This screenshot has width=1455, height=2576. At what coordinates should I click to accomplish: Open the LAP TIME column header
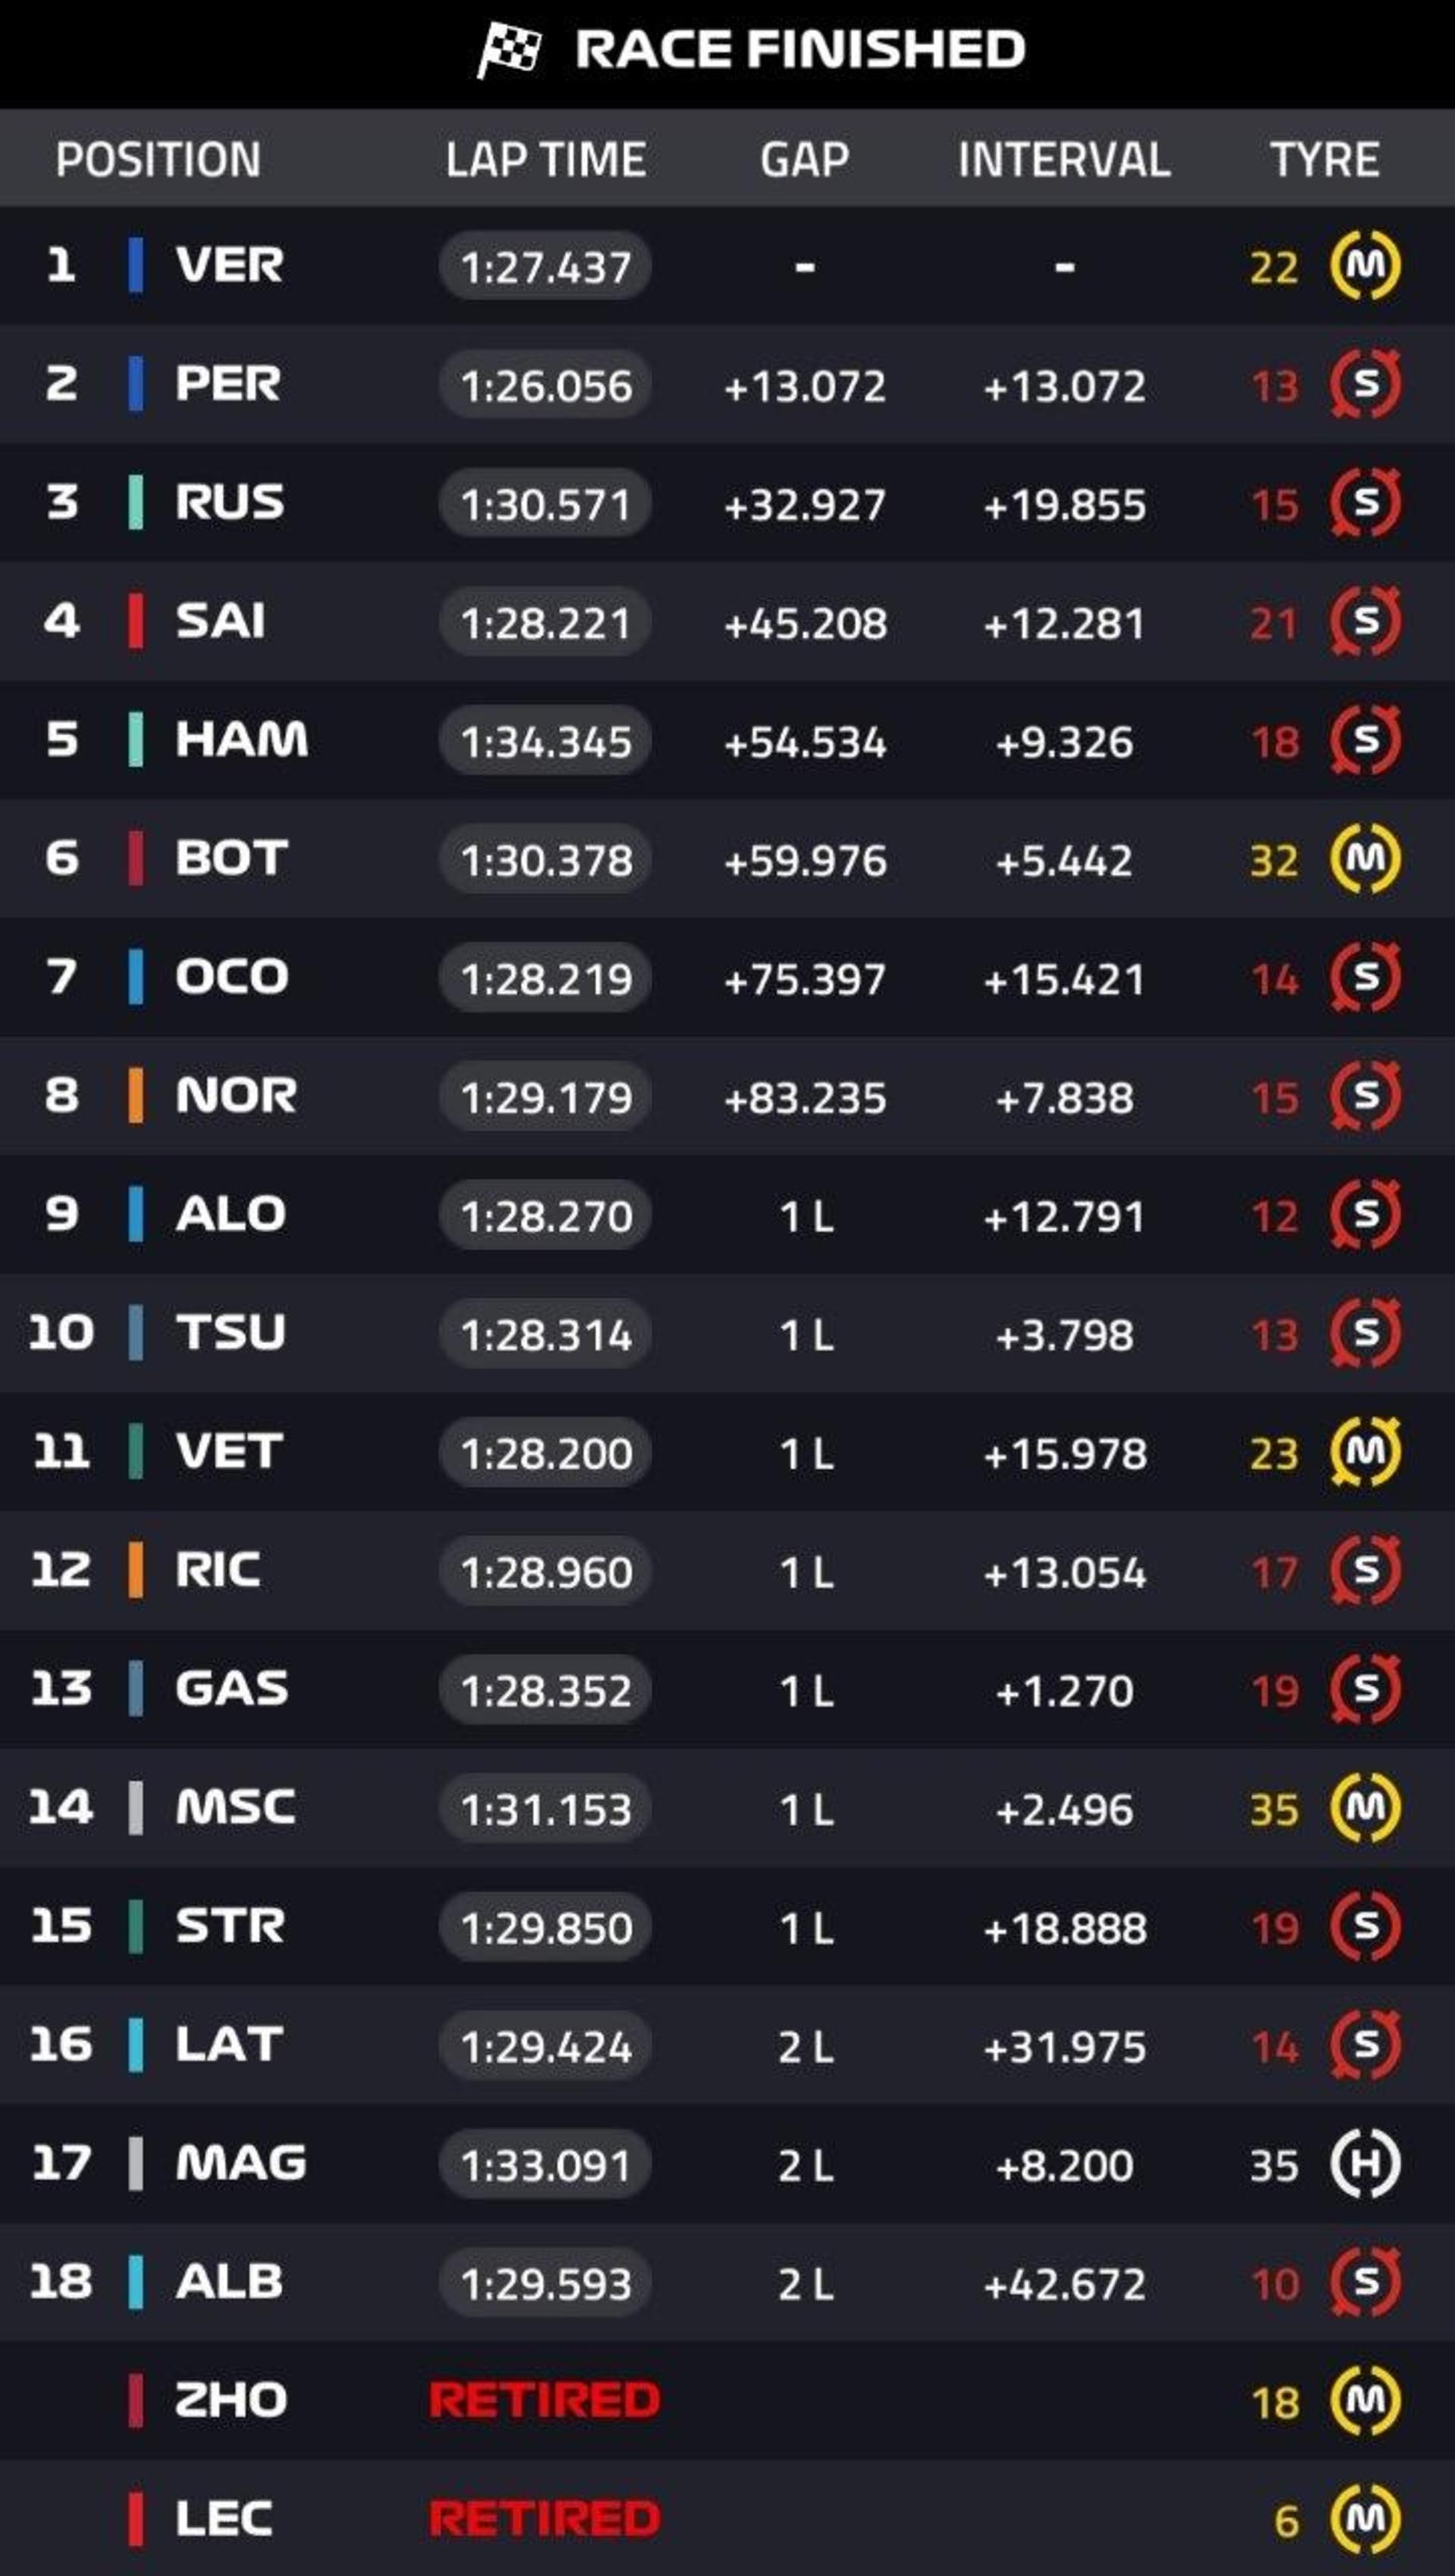click(545, 160)
